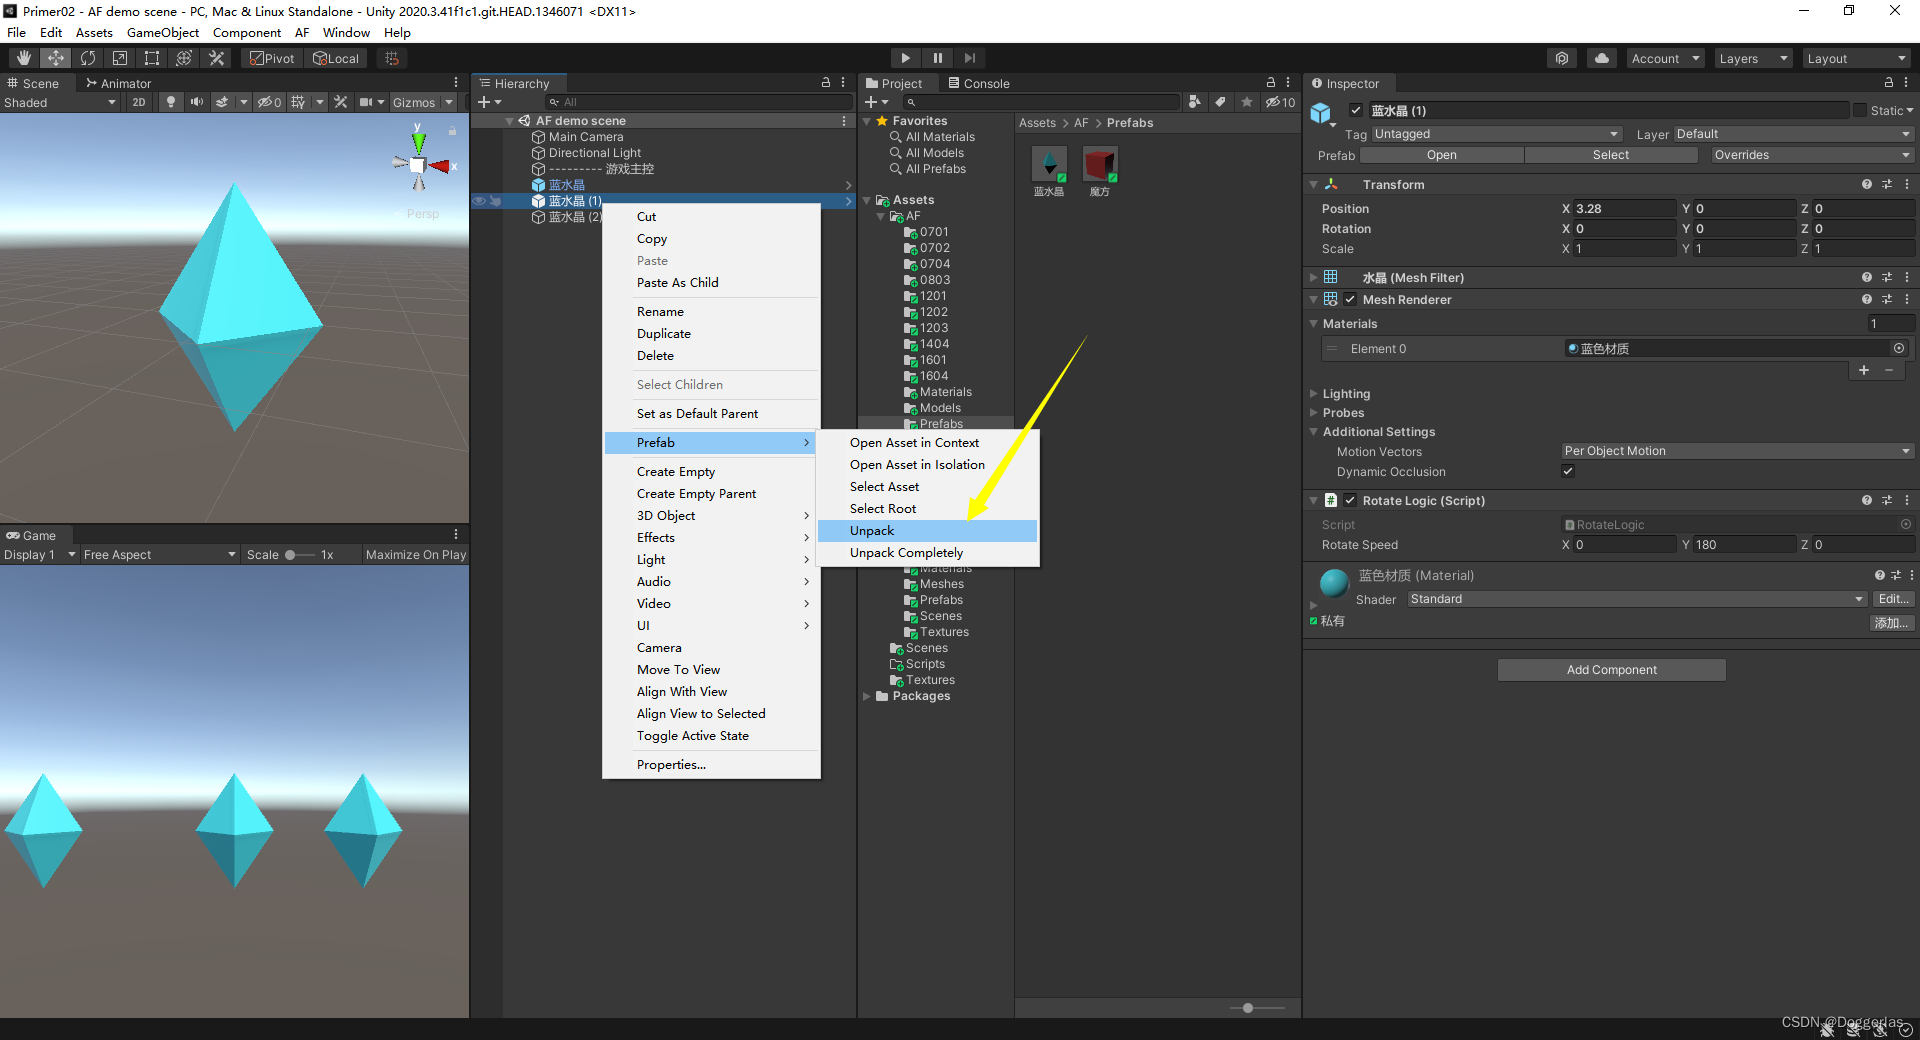The width and height of the screenshot is (1920, 1040).
Task: Toggle scene lighting bulb icon
Action: 171,102
